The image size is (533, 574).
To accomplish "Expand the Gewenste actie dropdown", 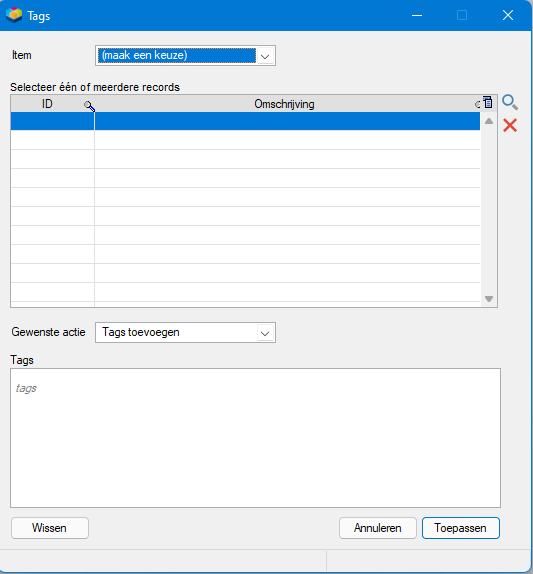I will tap(265, 333).
